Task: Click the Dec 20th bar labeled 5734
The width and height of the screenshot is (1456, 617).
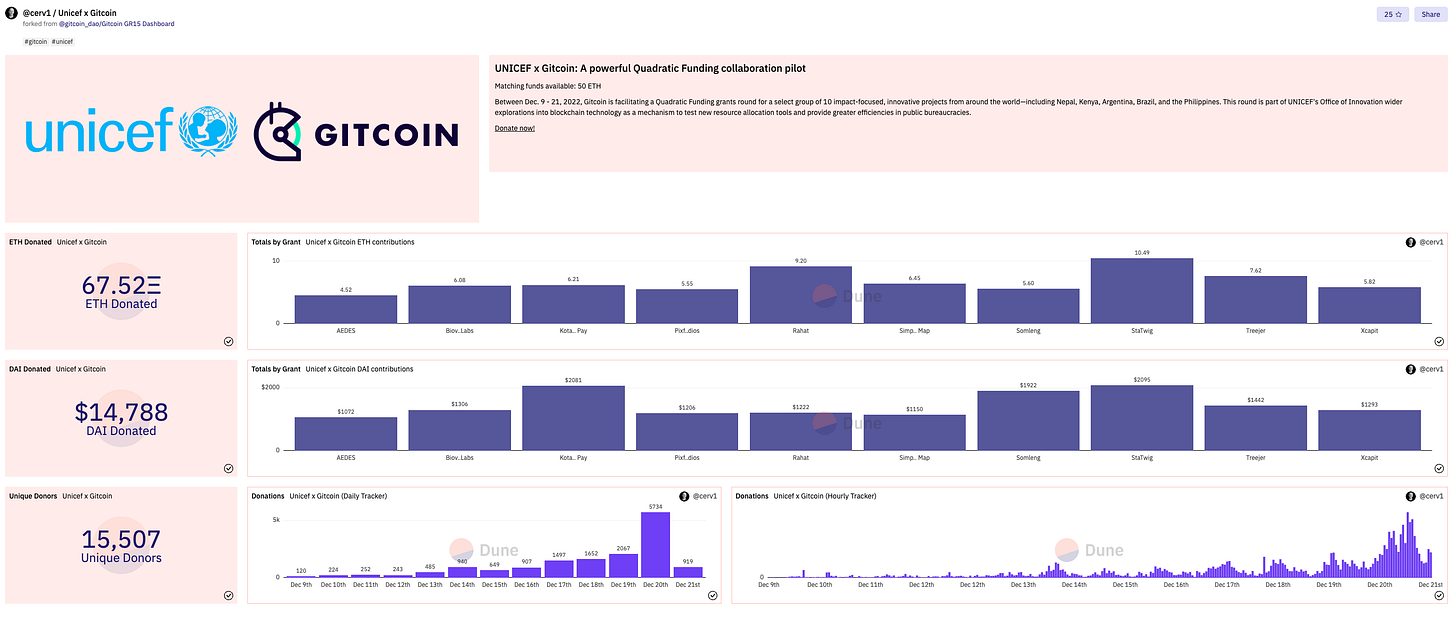Action: click(655, 545)
